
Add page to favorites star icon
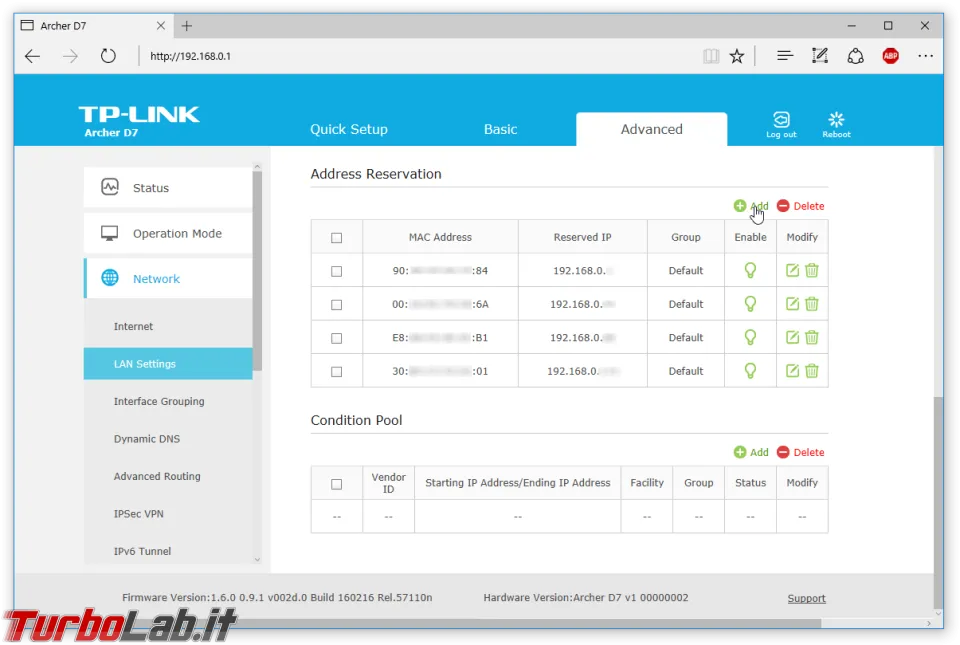click(x=737, y=56)
